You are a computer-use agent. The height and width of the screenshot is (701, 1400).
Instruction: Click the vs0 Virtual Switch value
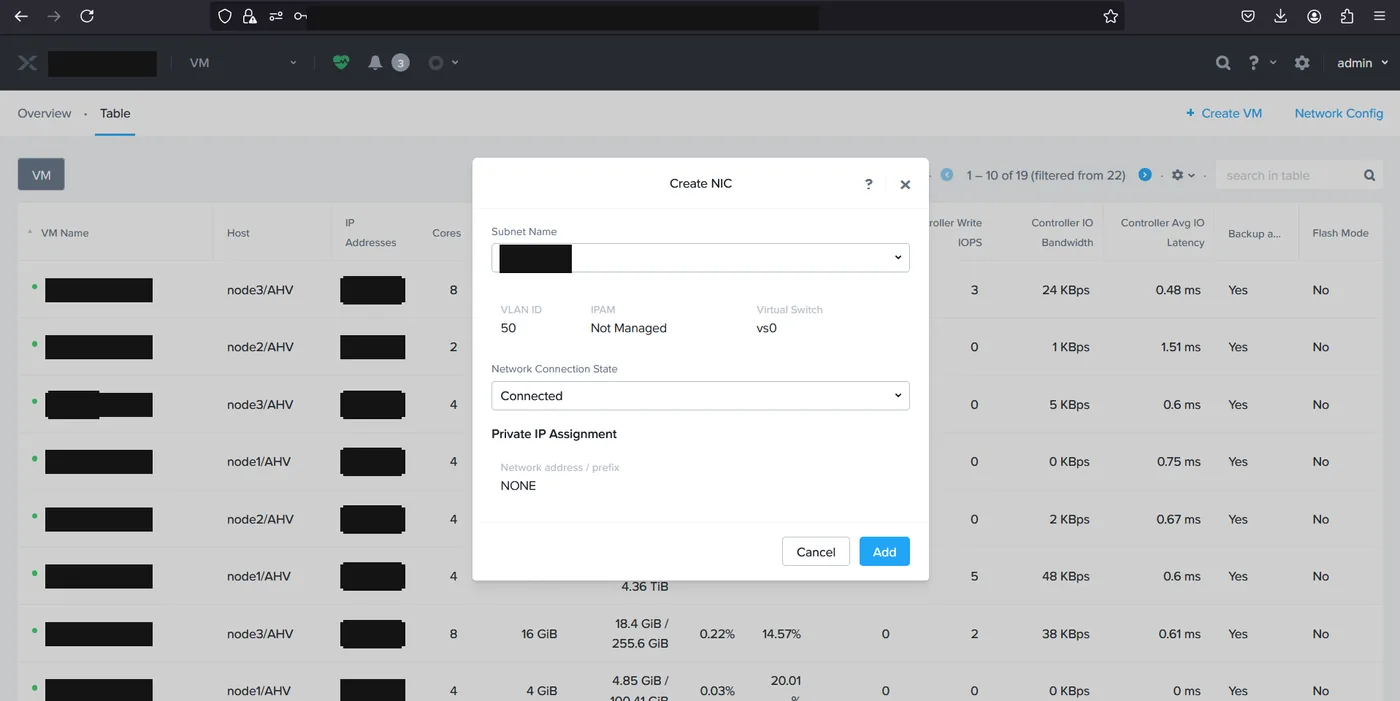pos(766,328)
